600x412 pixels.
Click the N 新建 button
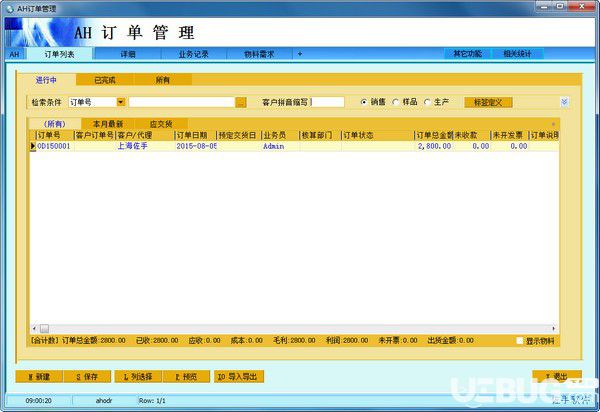click(x=39, y=376)
